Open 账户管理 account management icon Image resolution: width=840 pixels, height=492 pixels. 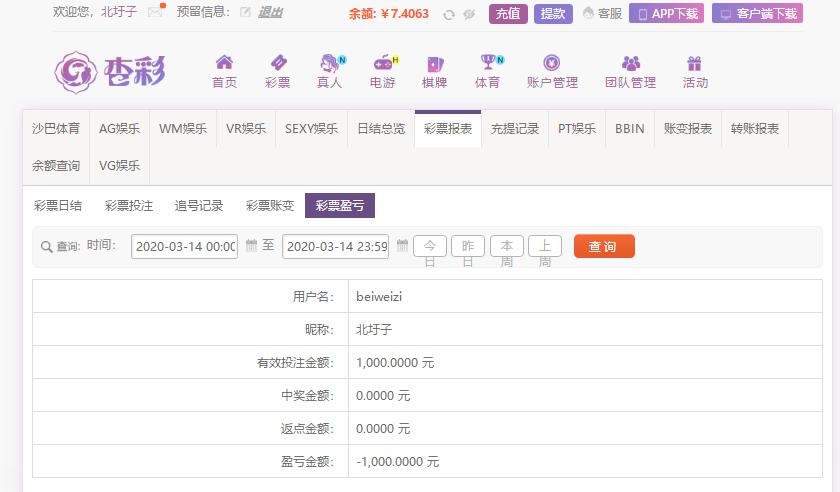pos(552,63)
